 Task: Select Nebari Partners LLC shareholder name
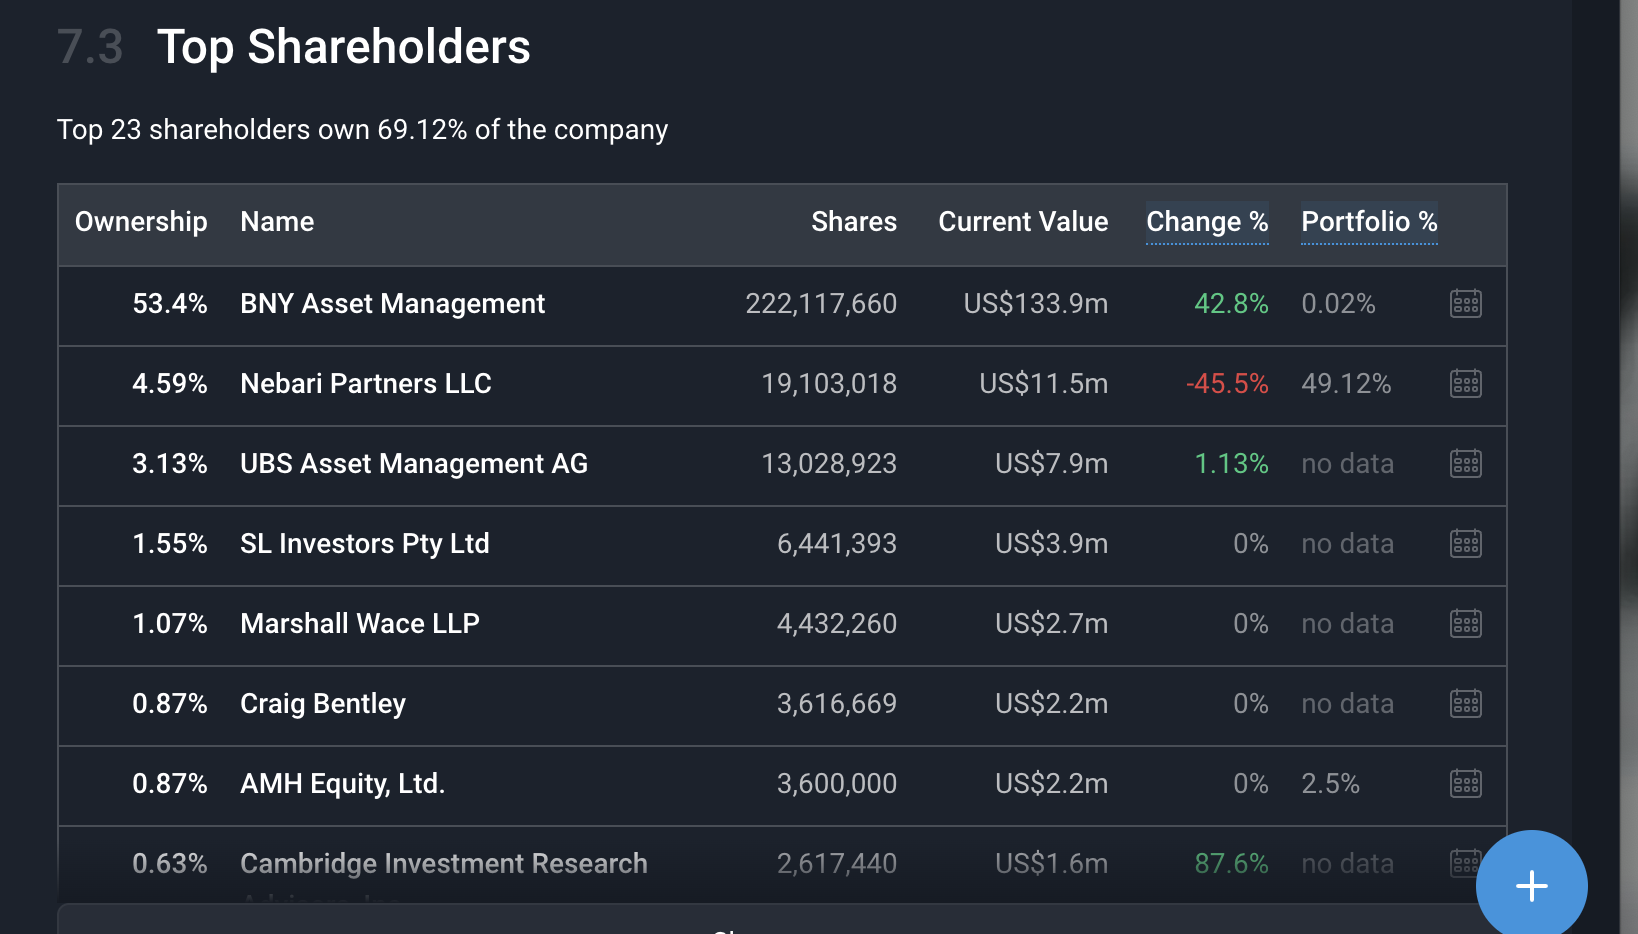[x=365, y=384]
